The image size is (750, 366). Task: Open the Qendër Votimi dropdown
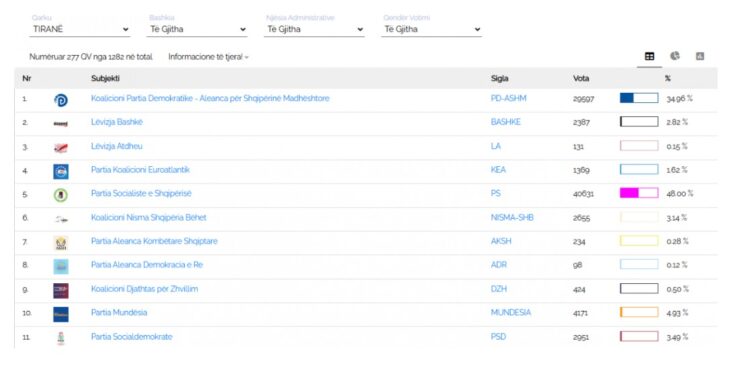tap(431, 29)
